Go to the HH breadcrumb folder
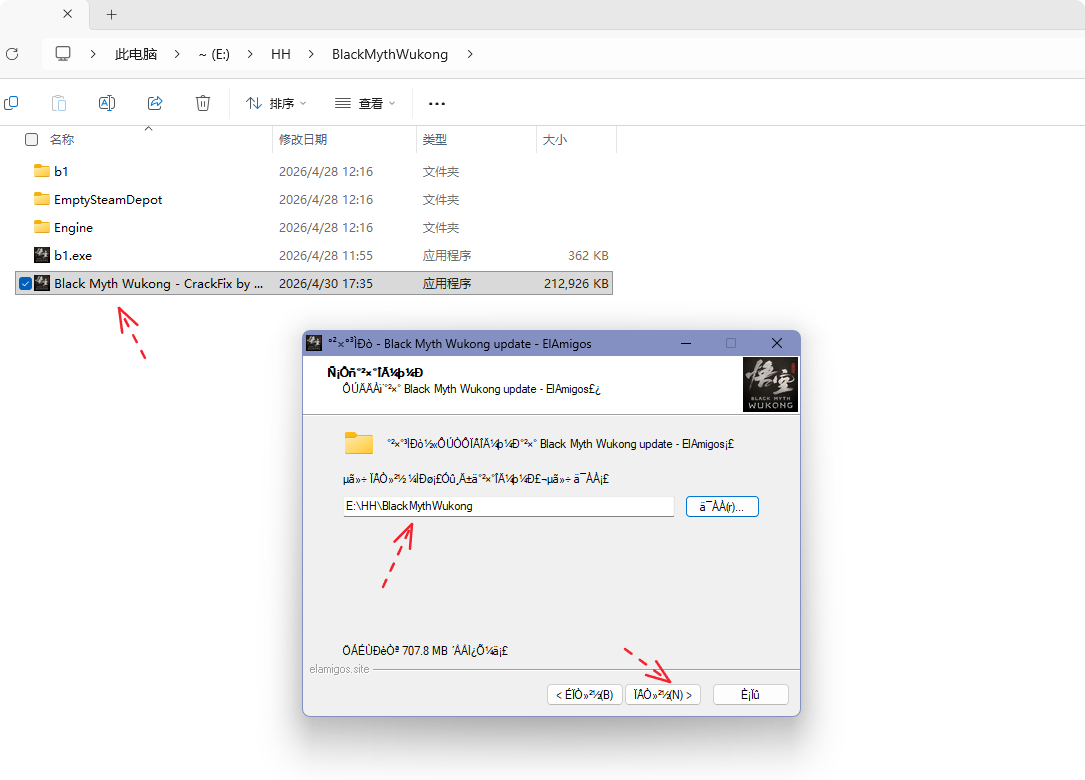 (280, 54)
